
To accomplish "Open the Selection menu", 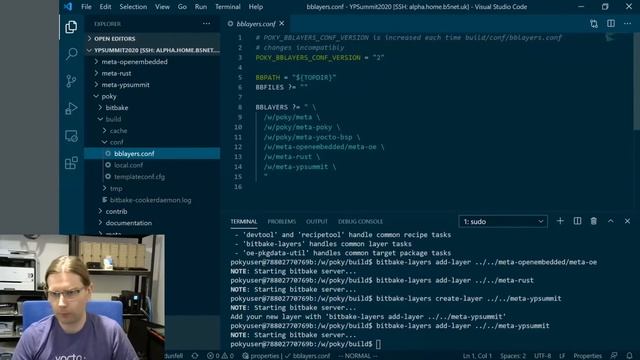I will tap(133, 7).
